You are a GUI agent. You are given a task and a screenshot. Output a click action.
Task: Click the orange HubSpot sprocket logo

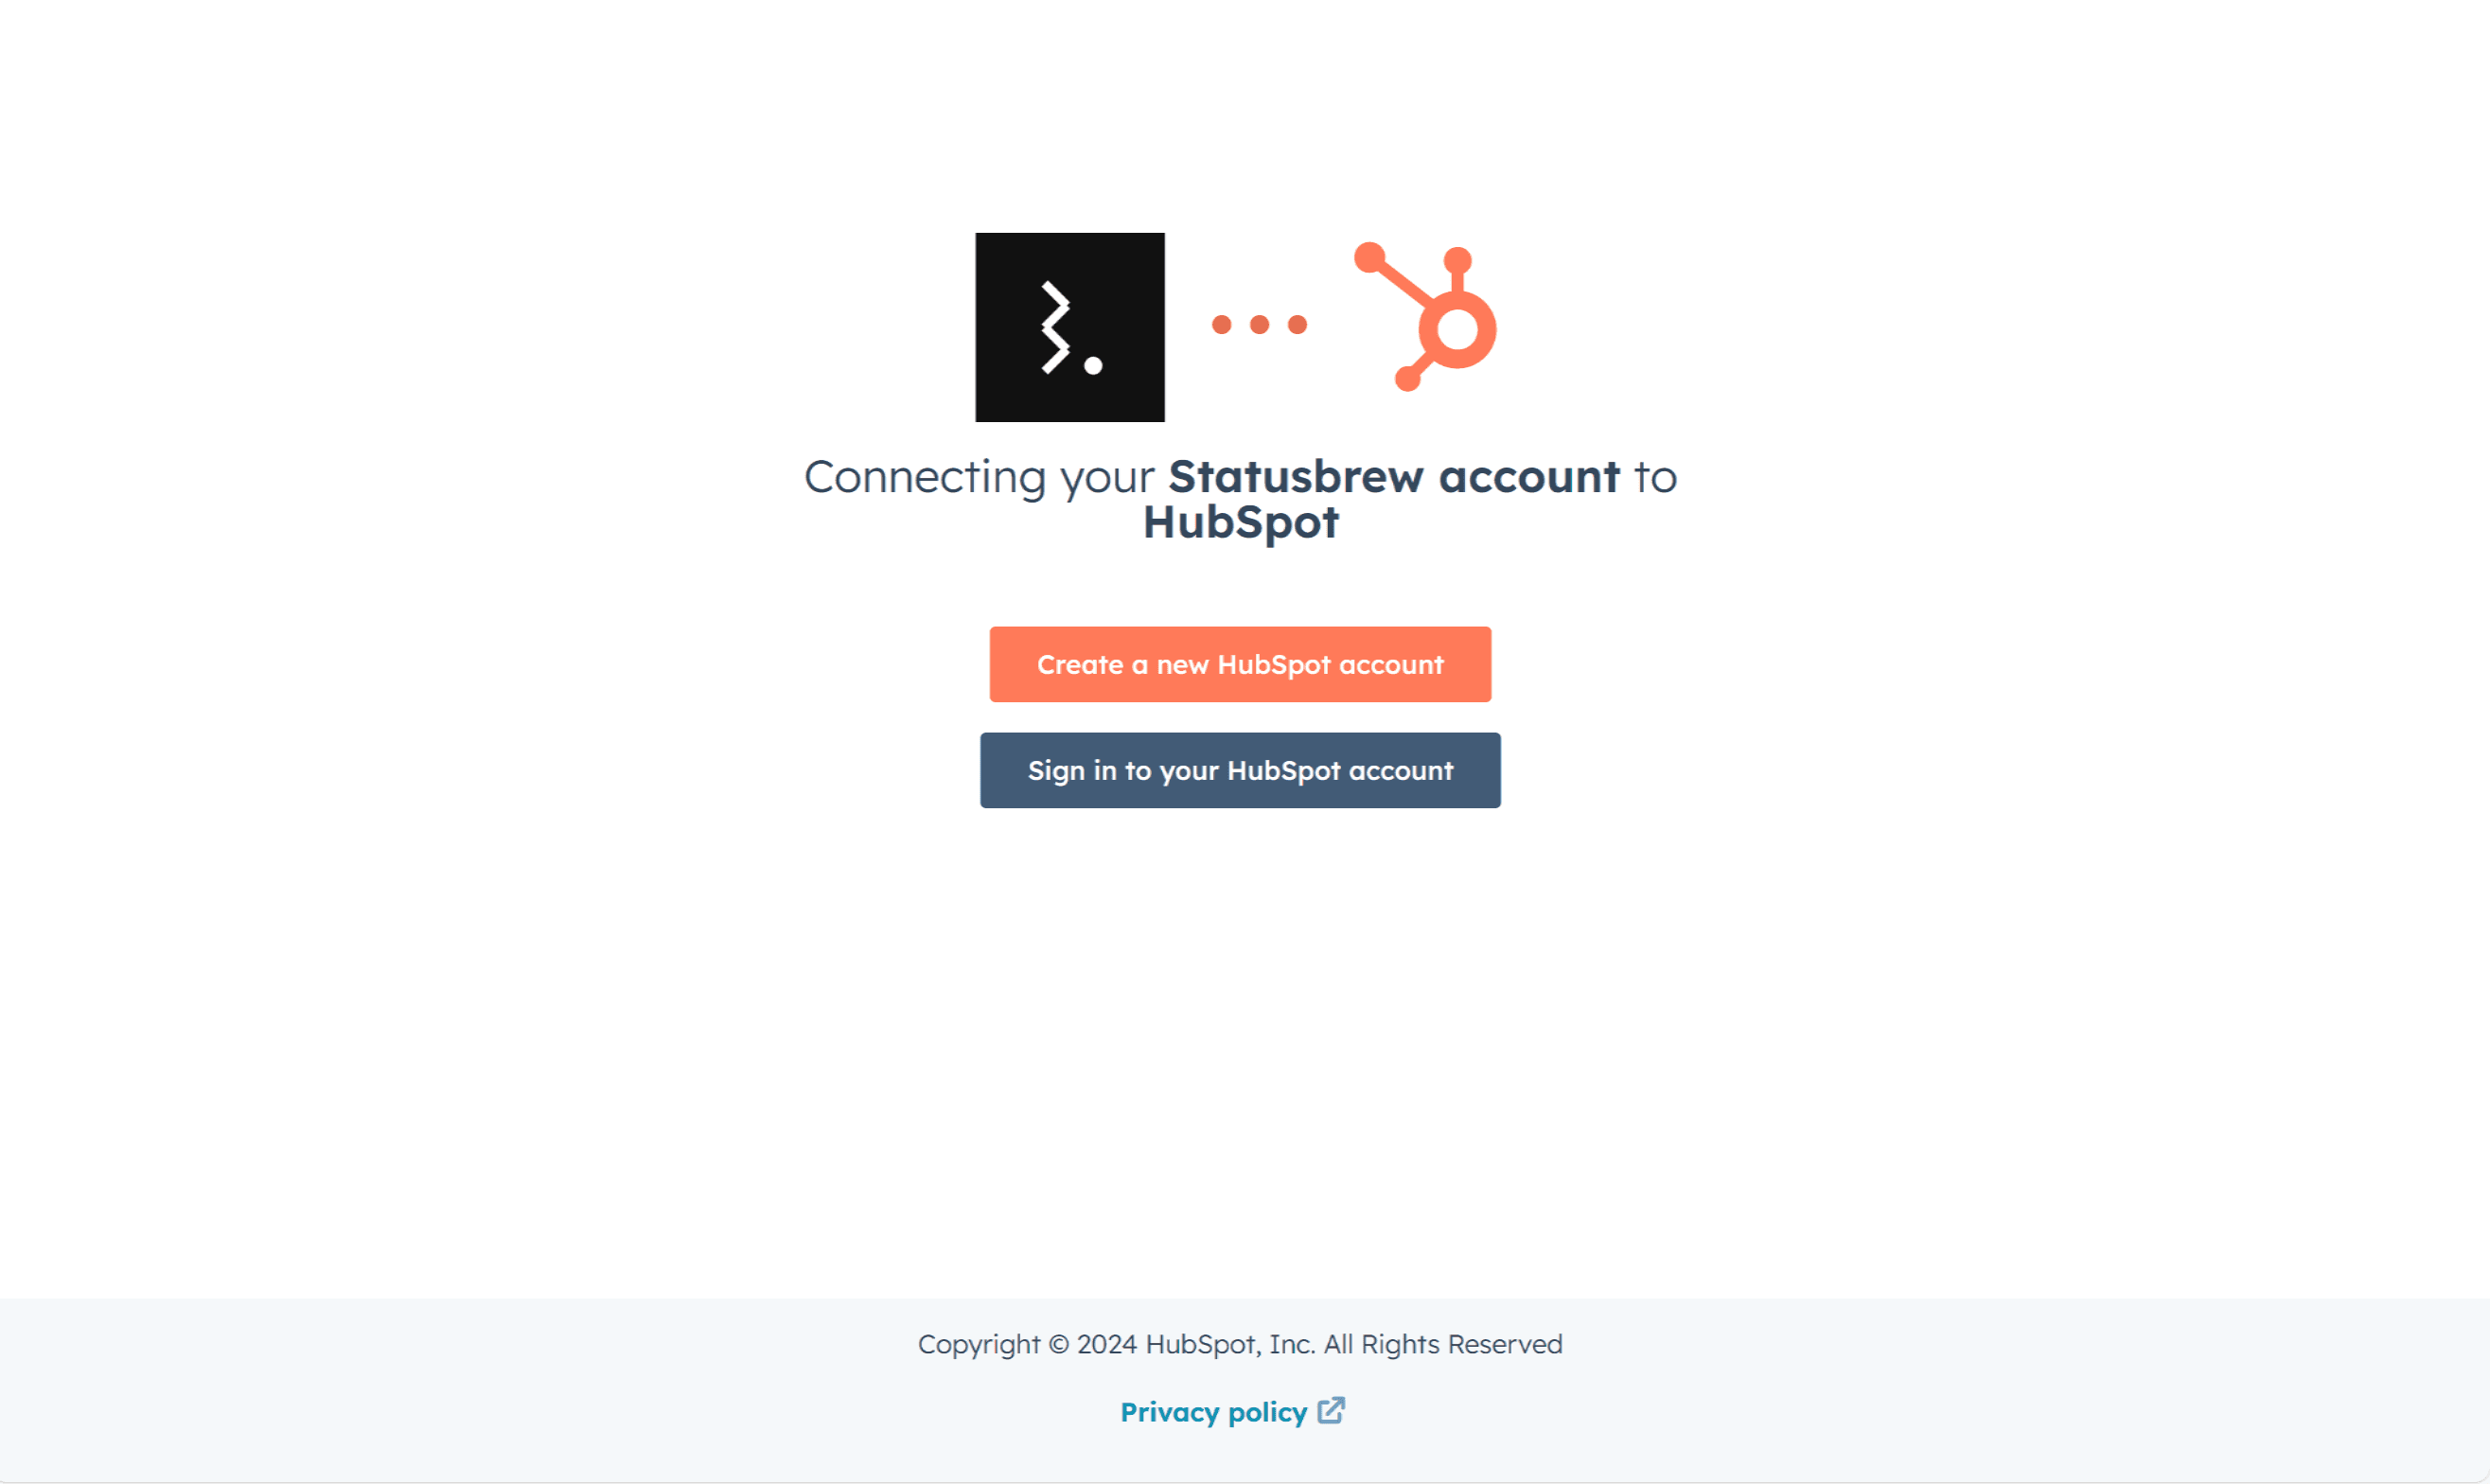point(1425,317)
